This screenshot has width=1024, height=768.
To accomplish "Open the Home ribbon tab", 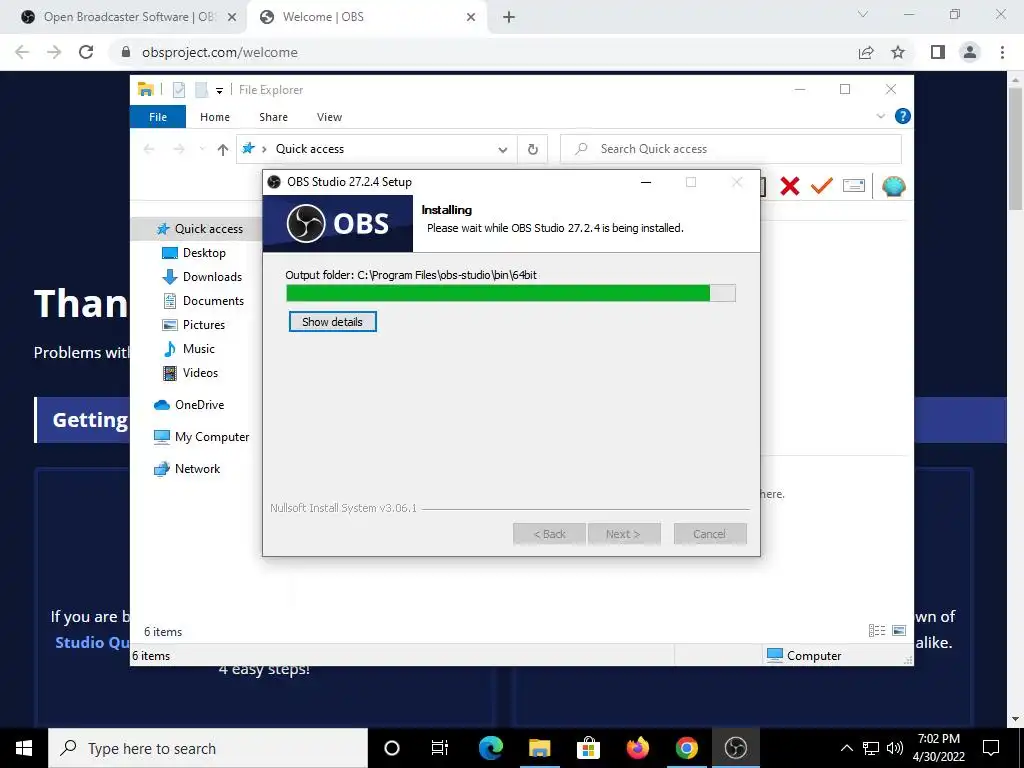I will tap(215, 117).
